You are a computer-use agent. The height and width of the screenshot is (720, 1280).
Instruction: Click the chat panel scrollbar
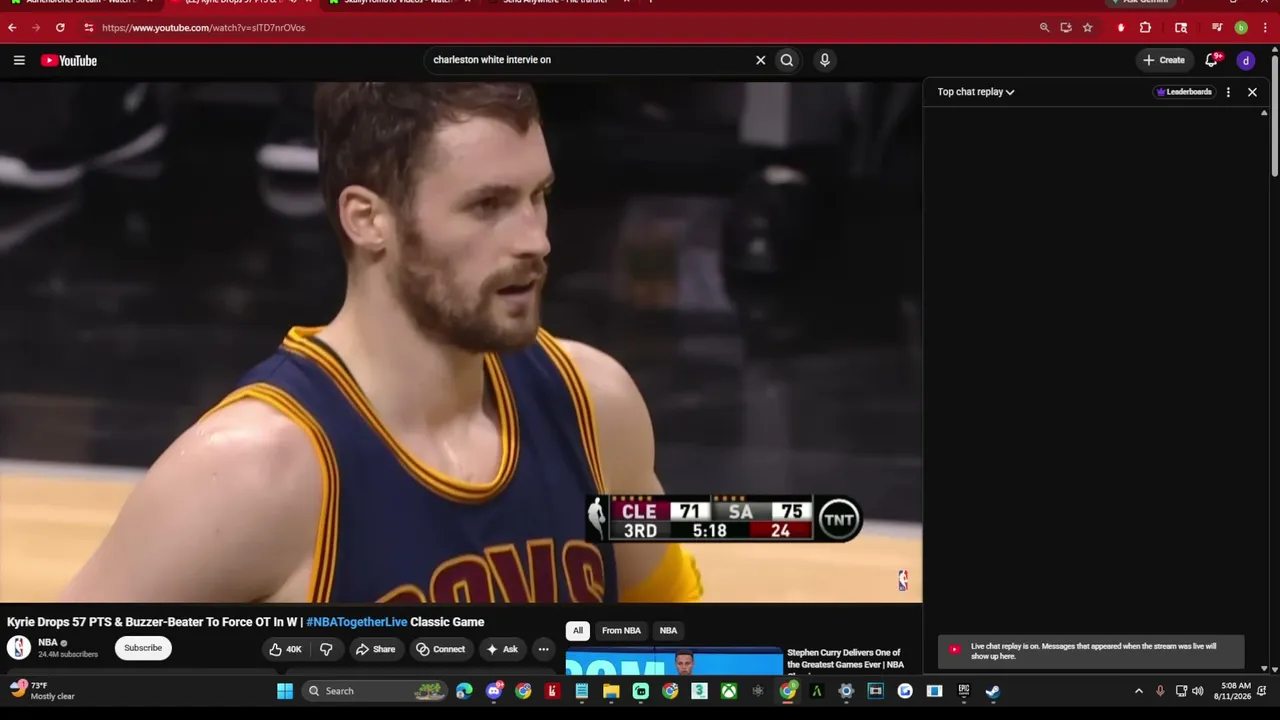tap(1264, 390)
